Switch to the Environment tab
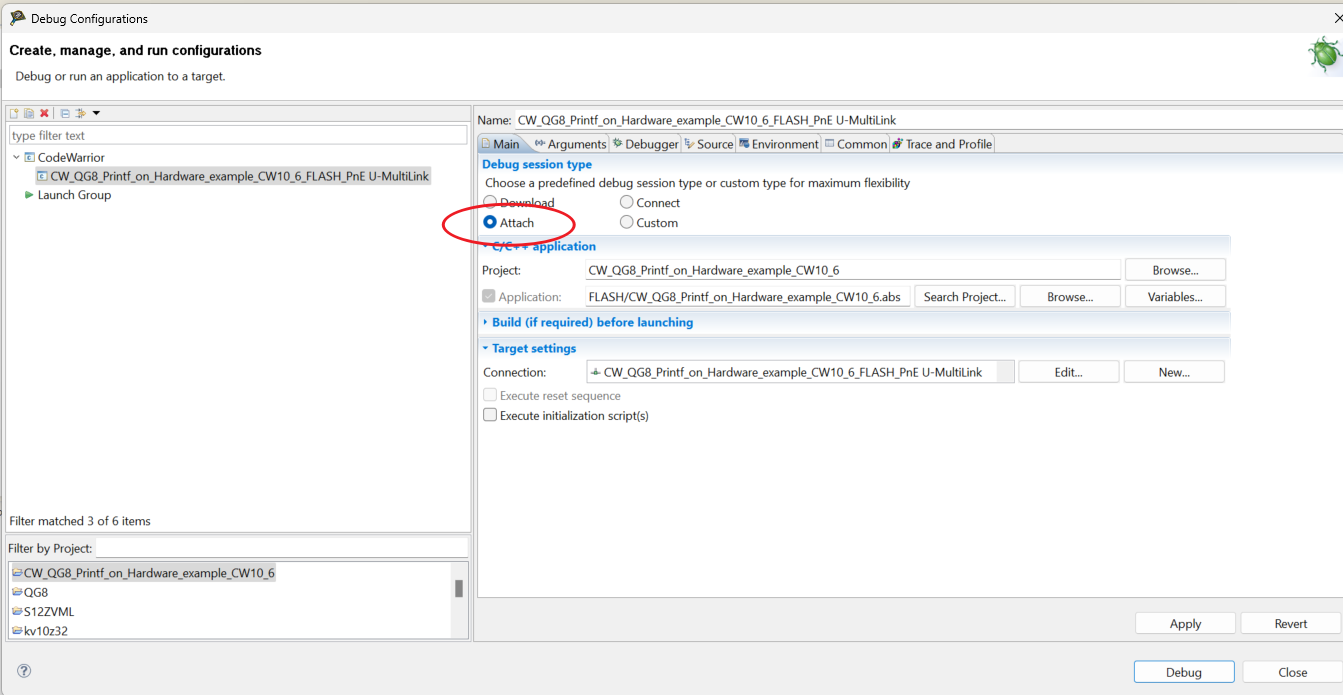The image size is (1343, 695). click(x=779, y=144)
